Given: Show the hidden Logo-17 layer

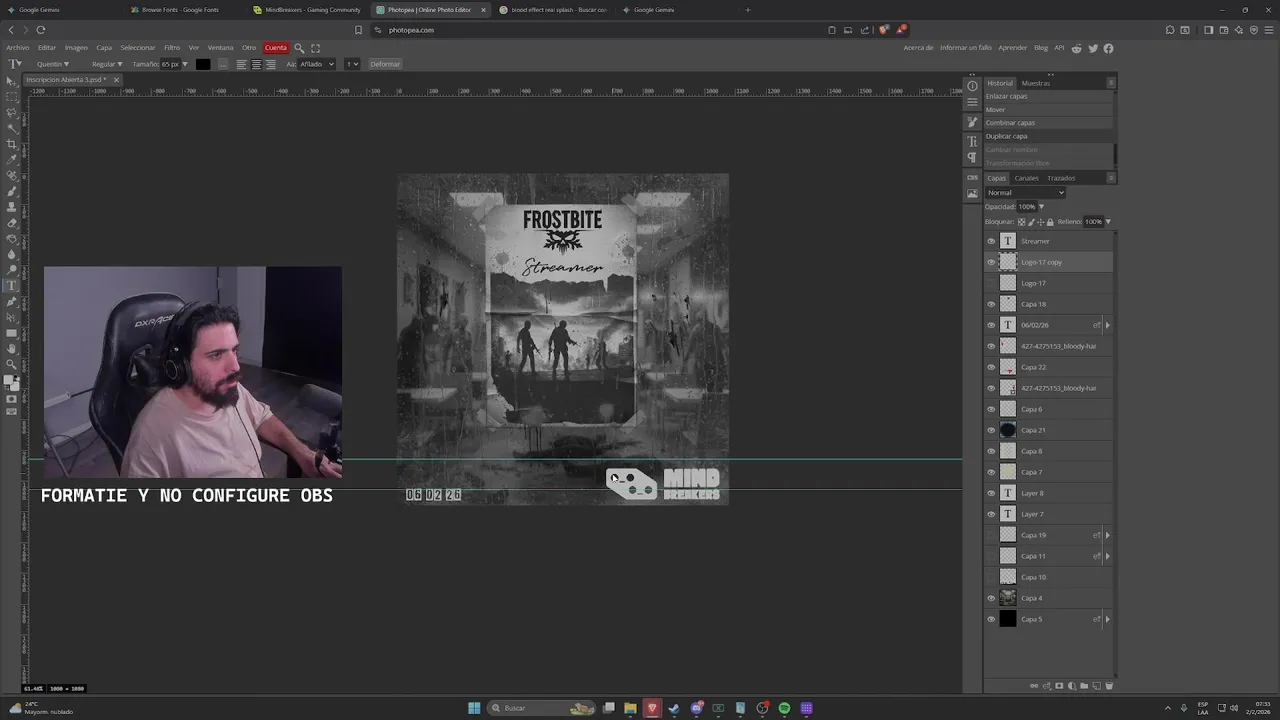Looking at the screenshot, I should (x=991, y=283).
